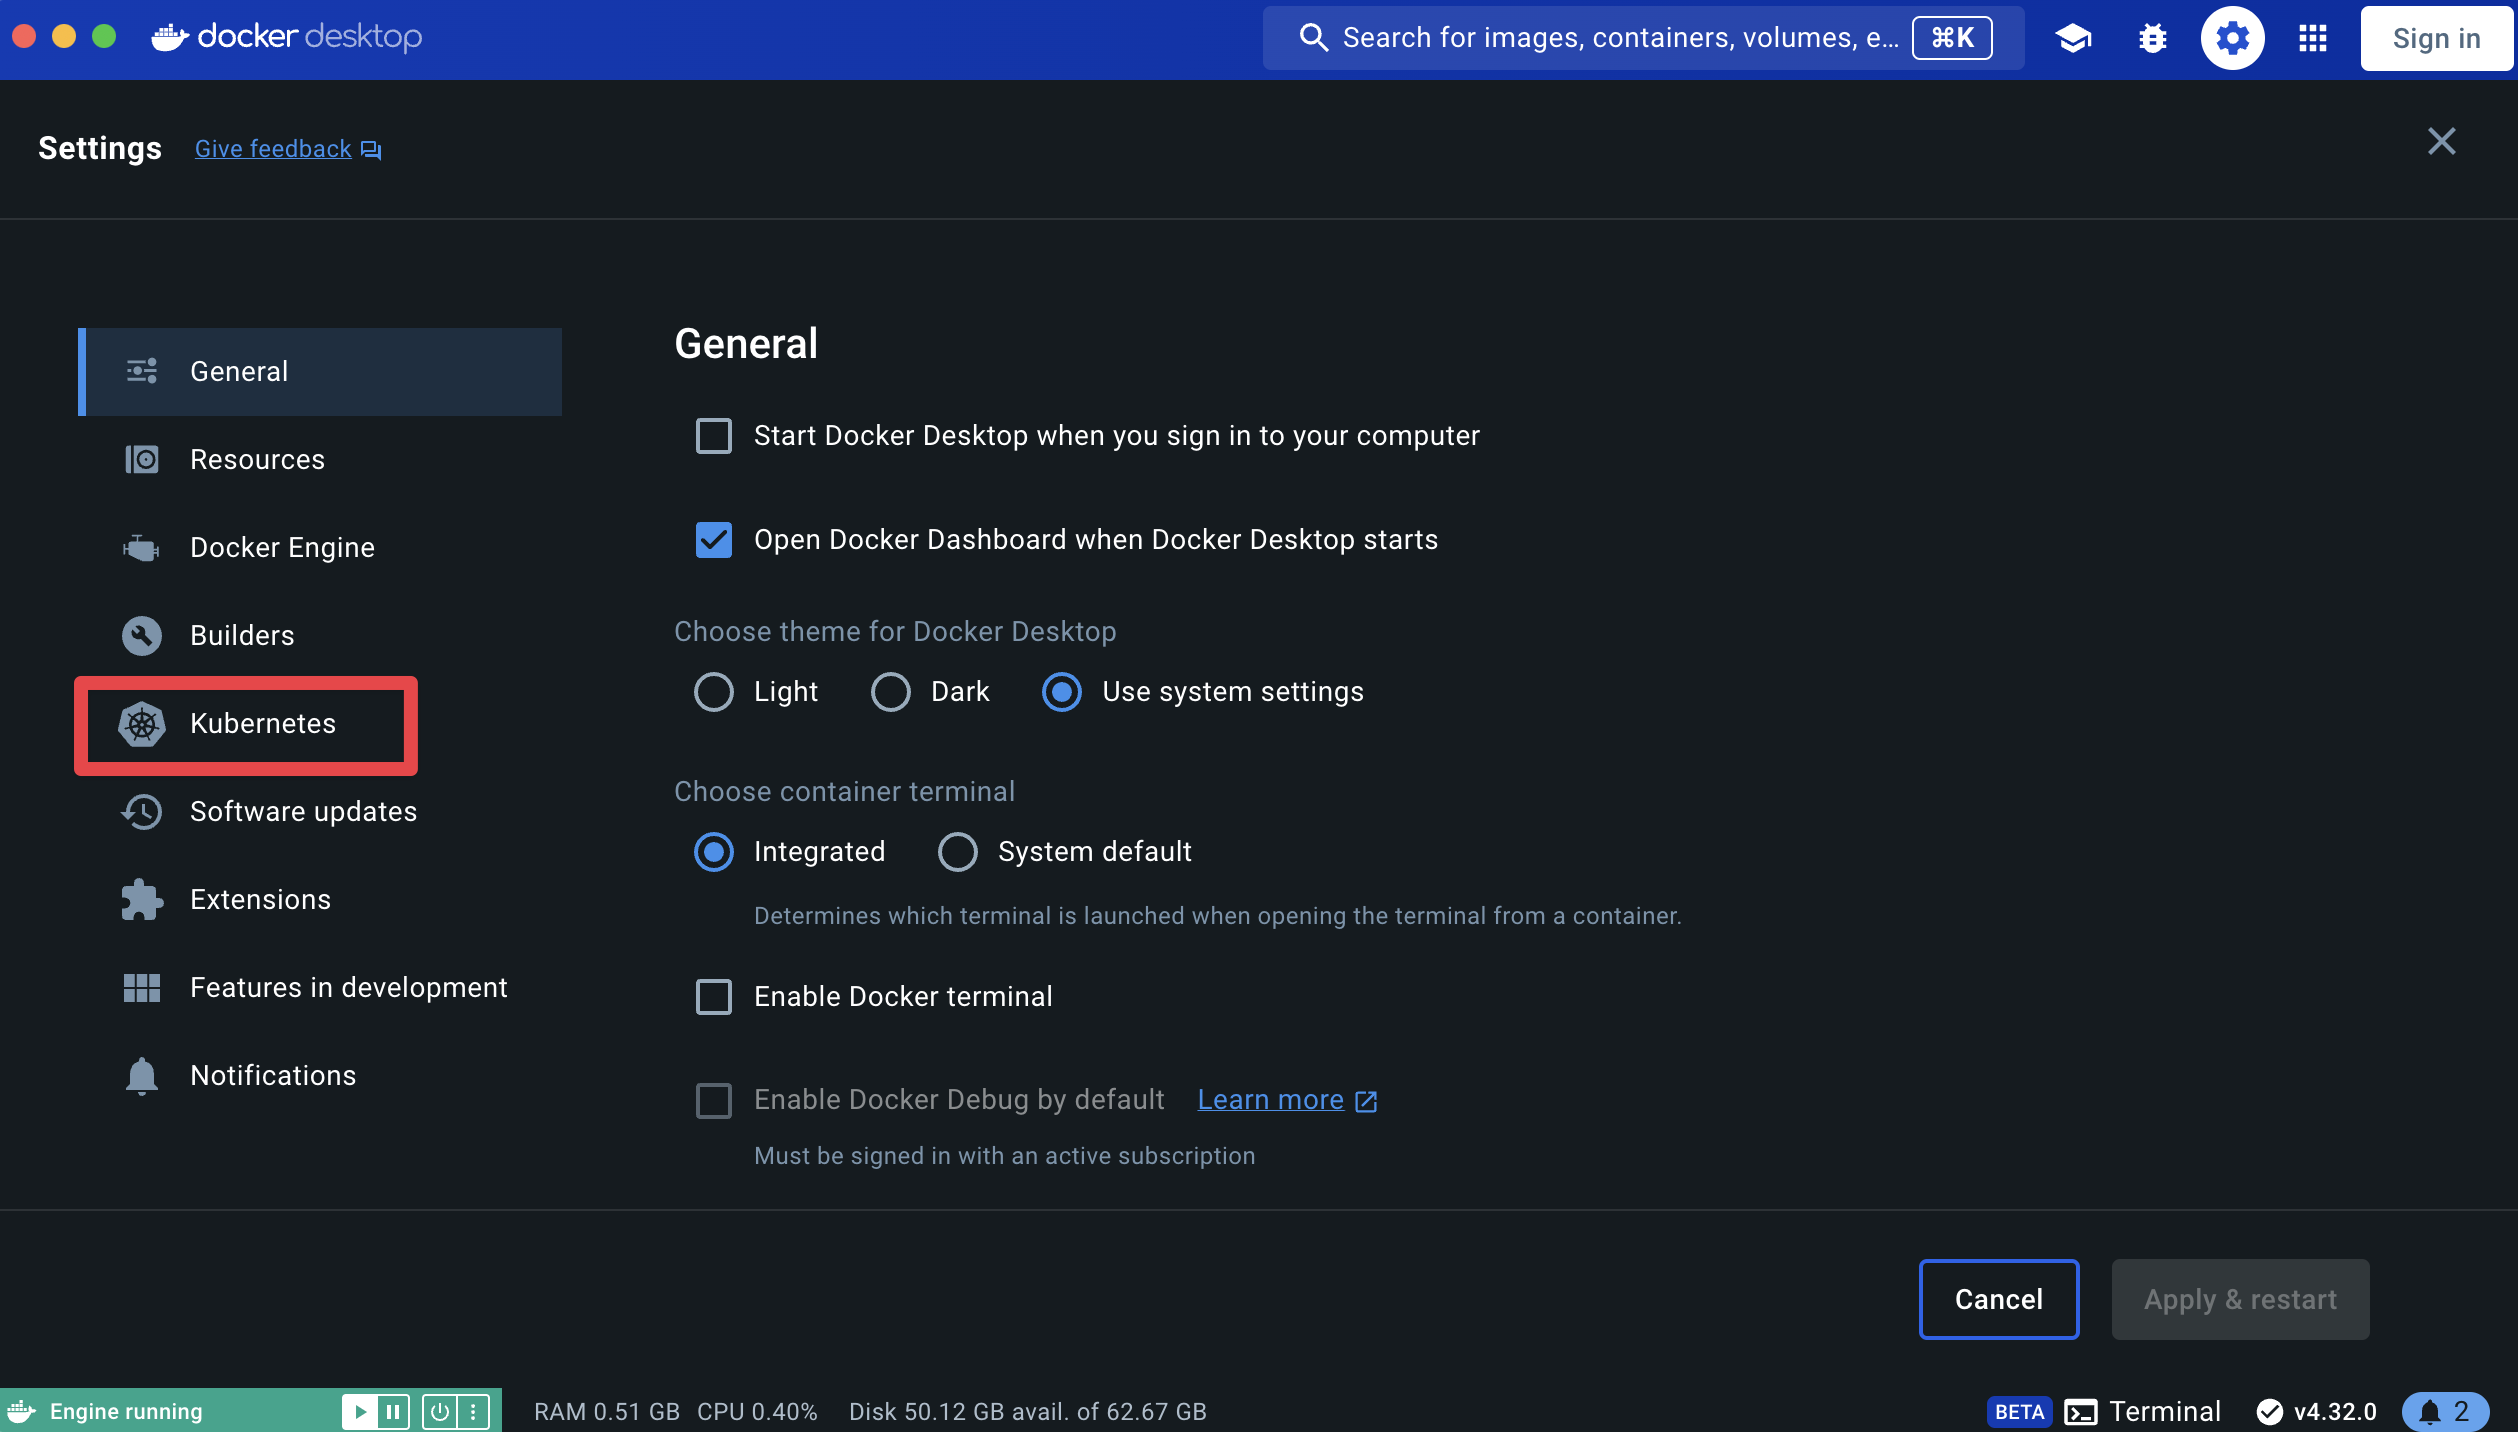
Task: Click the Resources disk icon in sidebar
Action: click(x=141, y=459)
